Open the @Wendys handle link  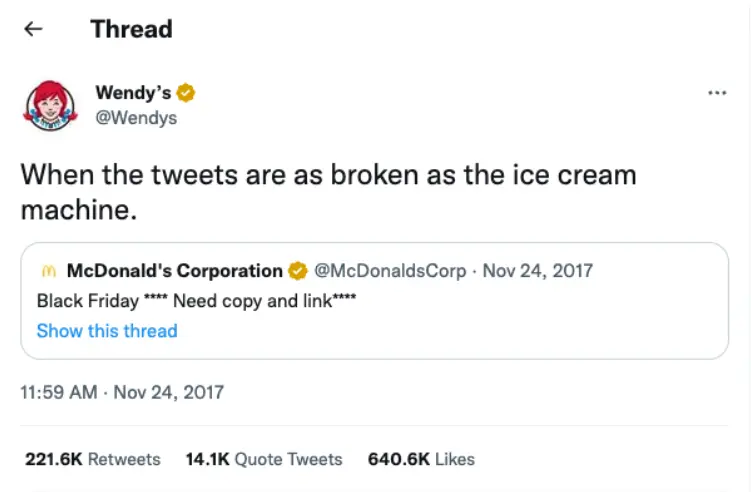pos(135,118)
